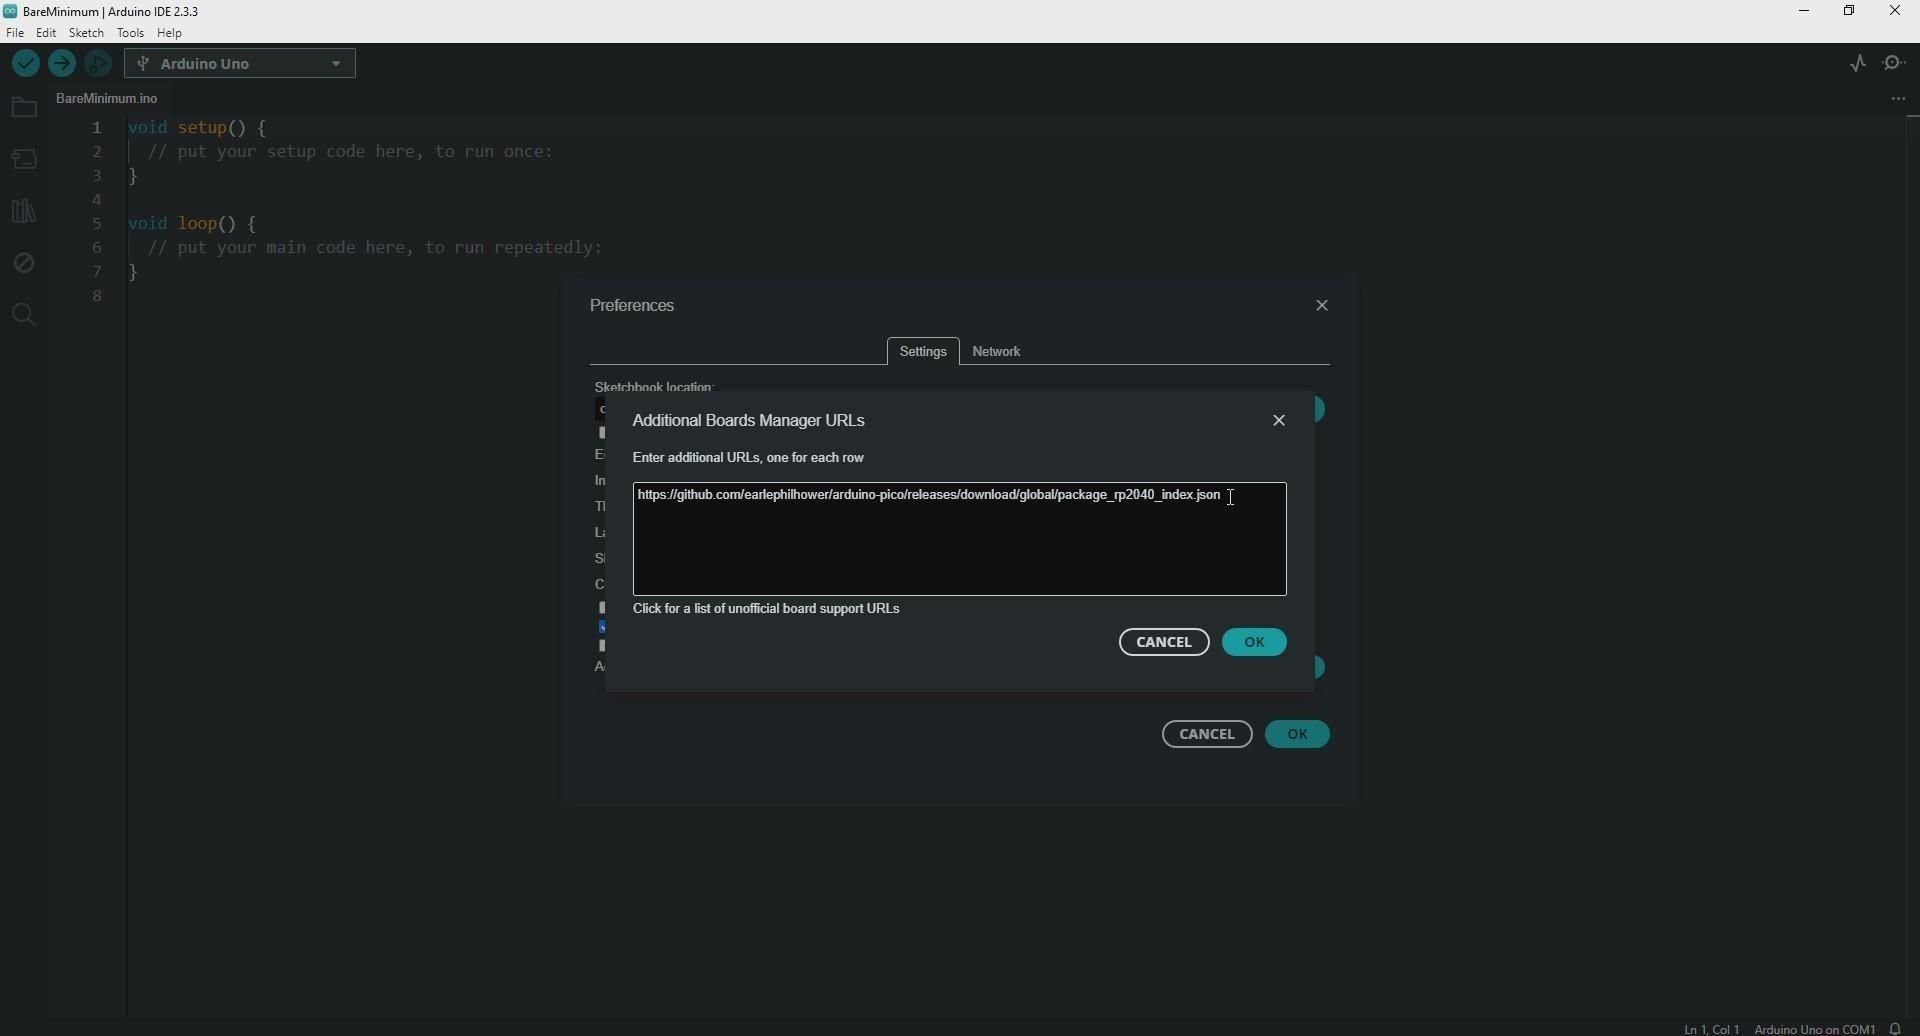The width and height of the screenshot is (1920, 1036).
Task: Click the Ln 1, Col 1 status entry
Action: point(1711,1028)
